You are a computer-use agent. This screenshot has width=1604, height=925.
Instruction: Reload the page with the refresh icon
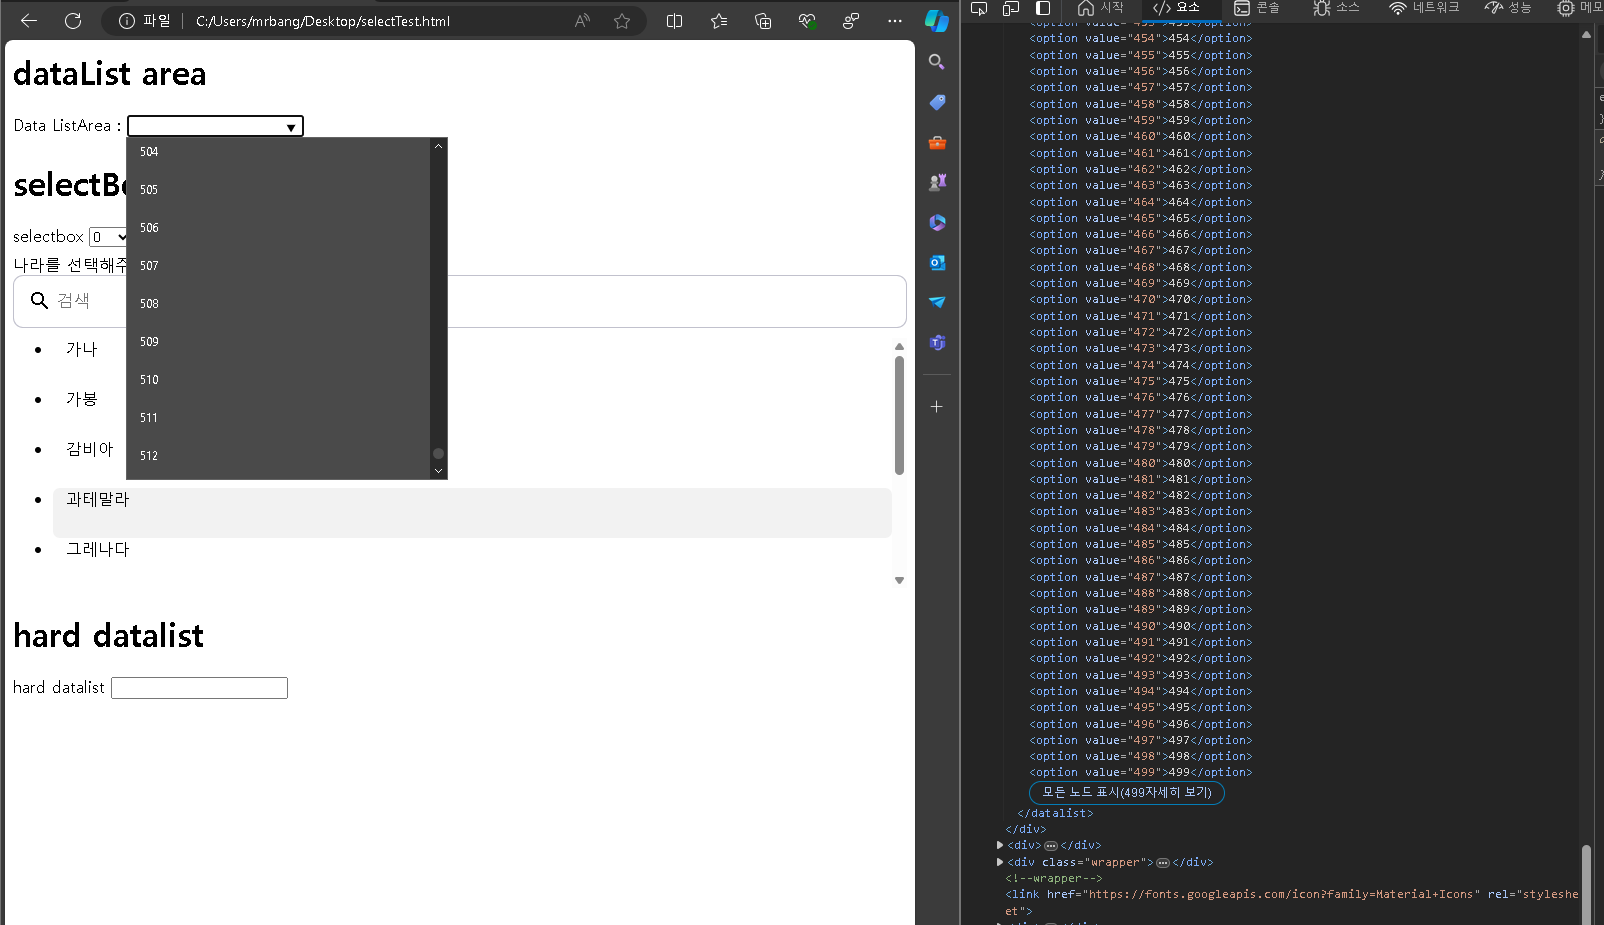pos(73,21)
